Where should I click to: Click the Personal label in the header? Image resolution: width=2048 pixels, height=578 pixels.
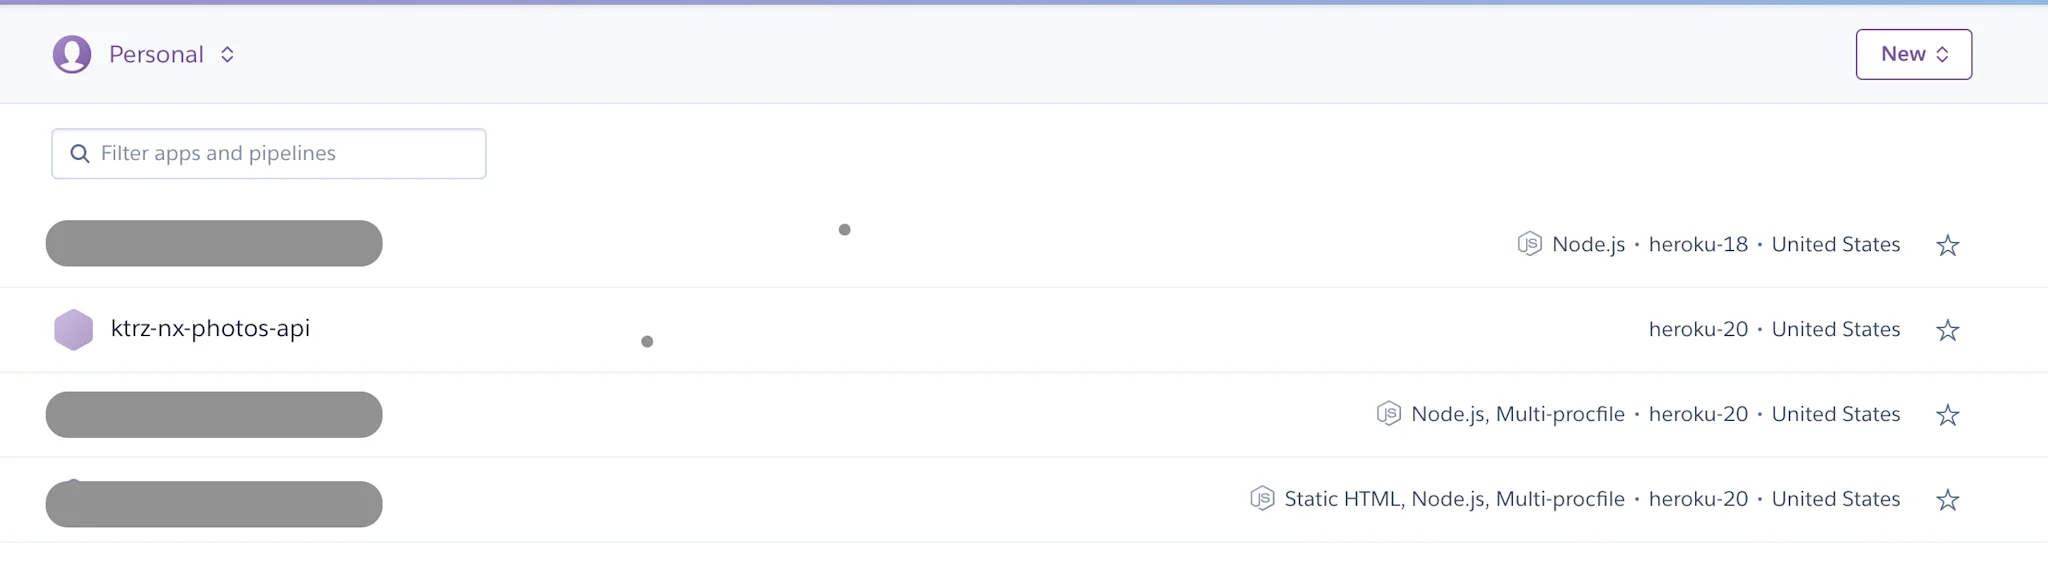coord(155,53)
